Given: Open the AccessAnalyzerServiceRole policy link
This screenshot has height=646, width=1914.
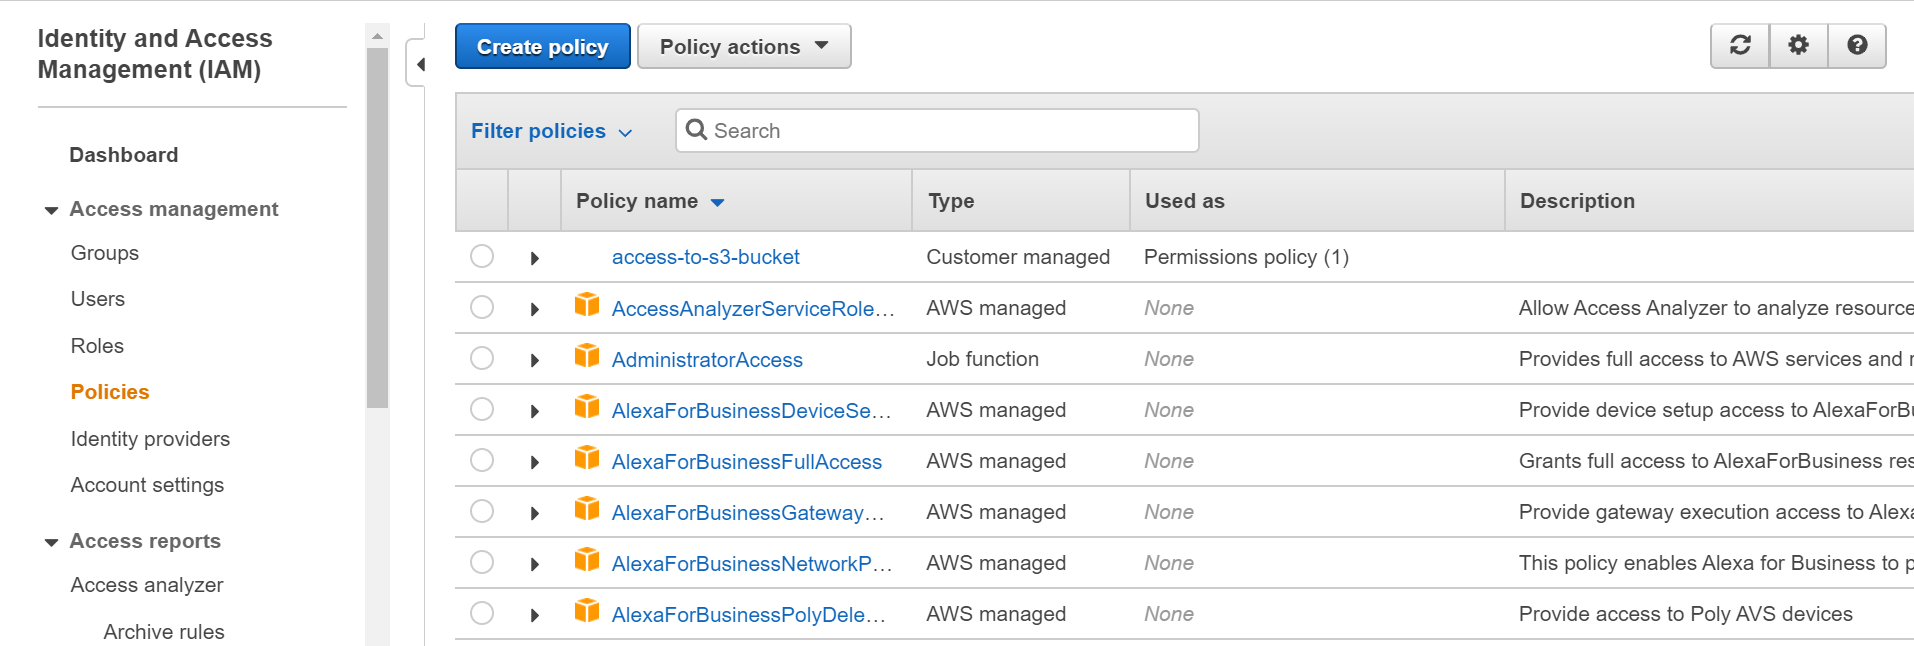Looking at the screenshot, I should tap(753, 309).
